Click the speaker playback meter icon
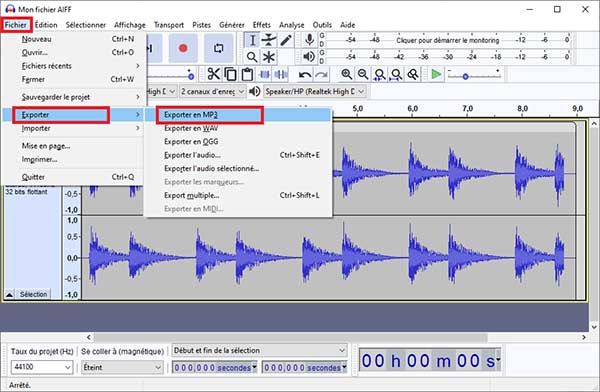Viewport: 600px width, 392px height. [309, 57]
